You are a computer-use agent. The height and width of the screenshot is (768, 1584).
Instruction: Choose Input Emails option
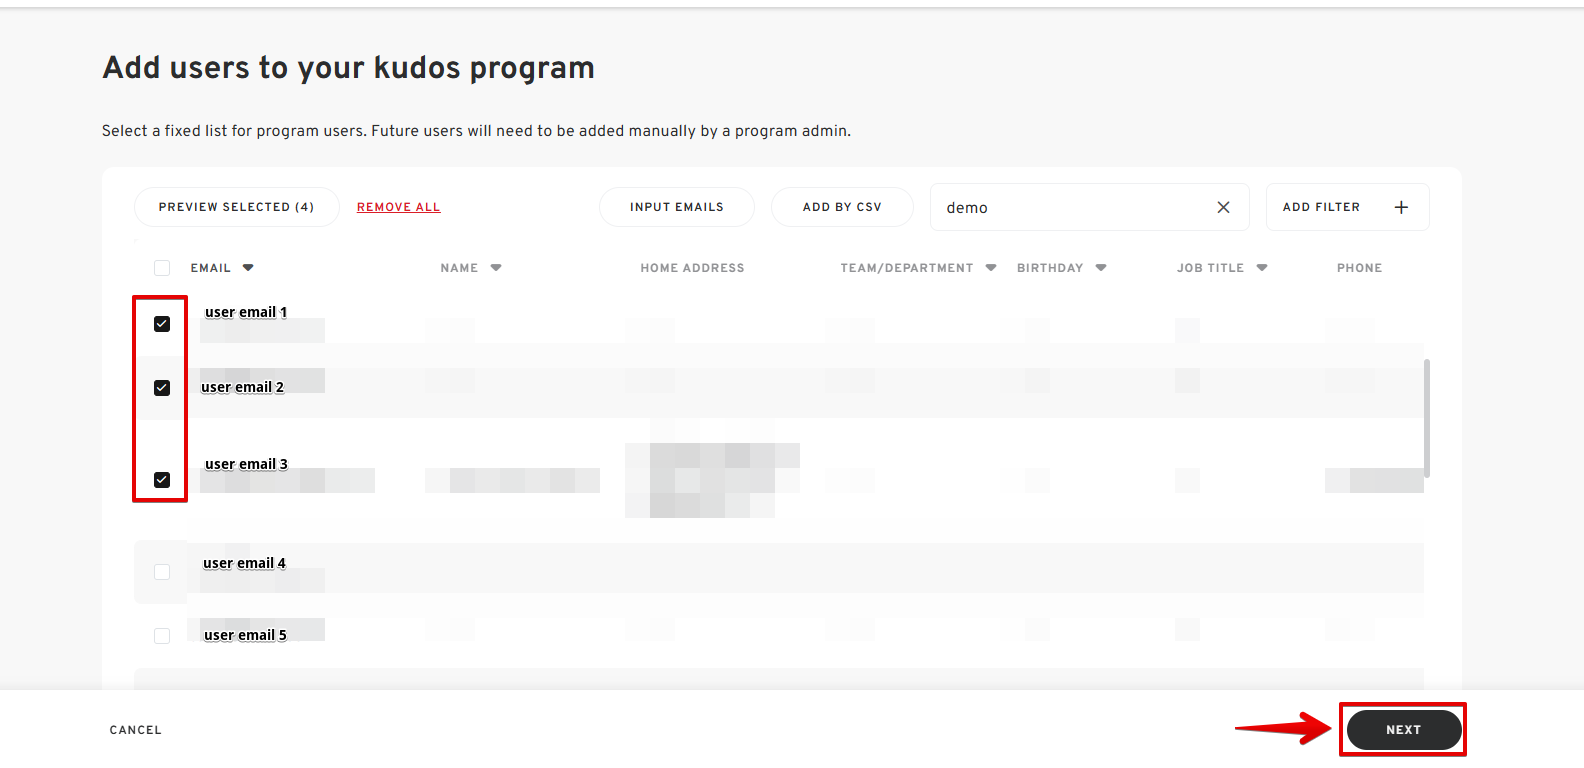[676, 207]
